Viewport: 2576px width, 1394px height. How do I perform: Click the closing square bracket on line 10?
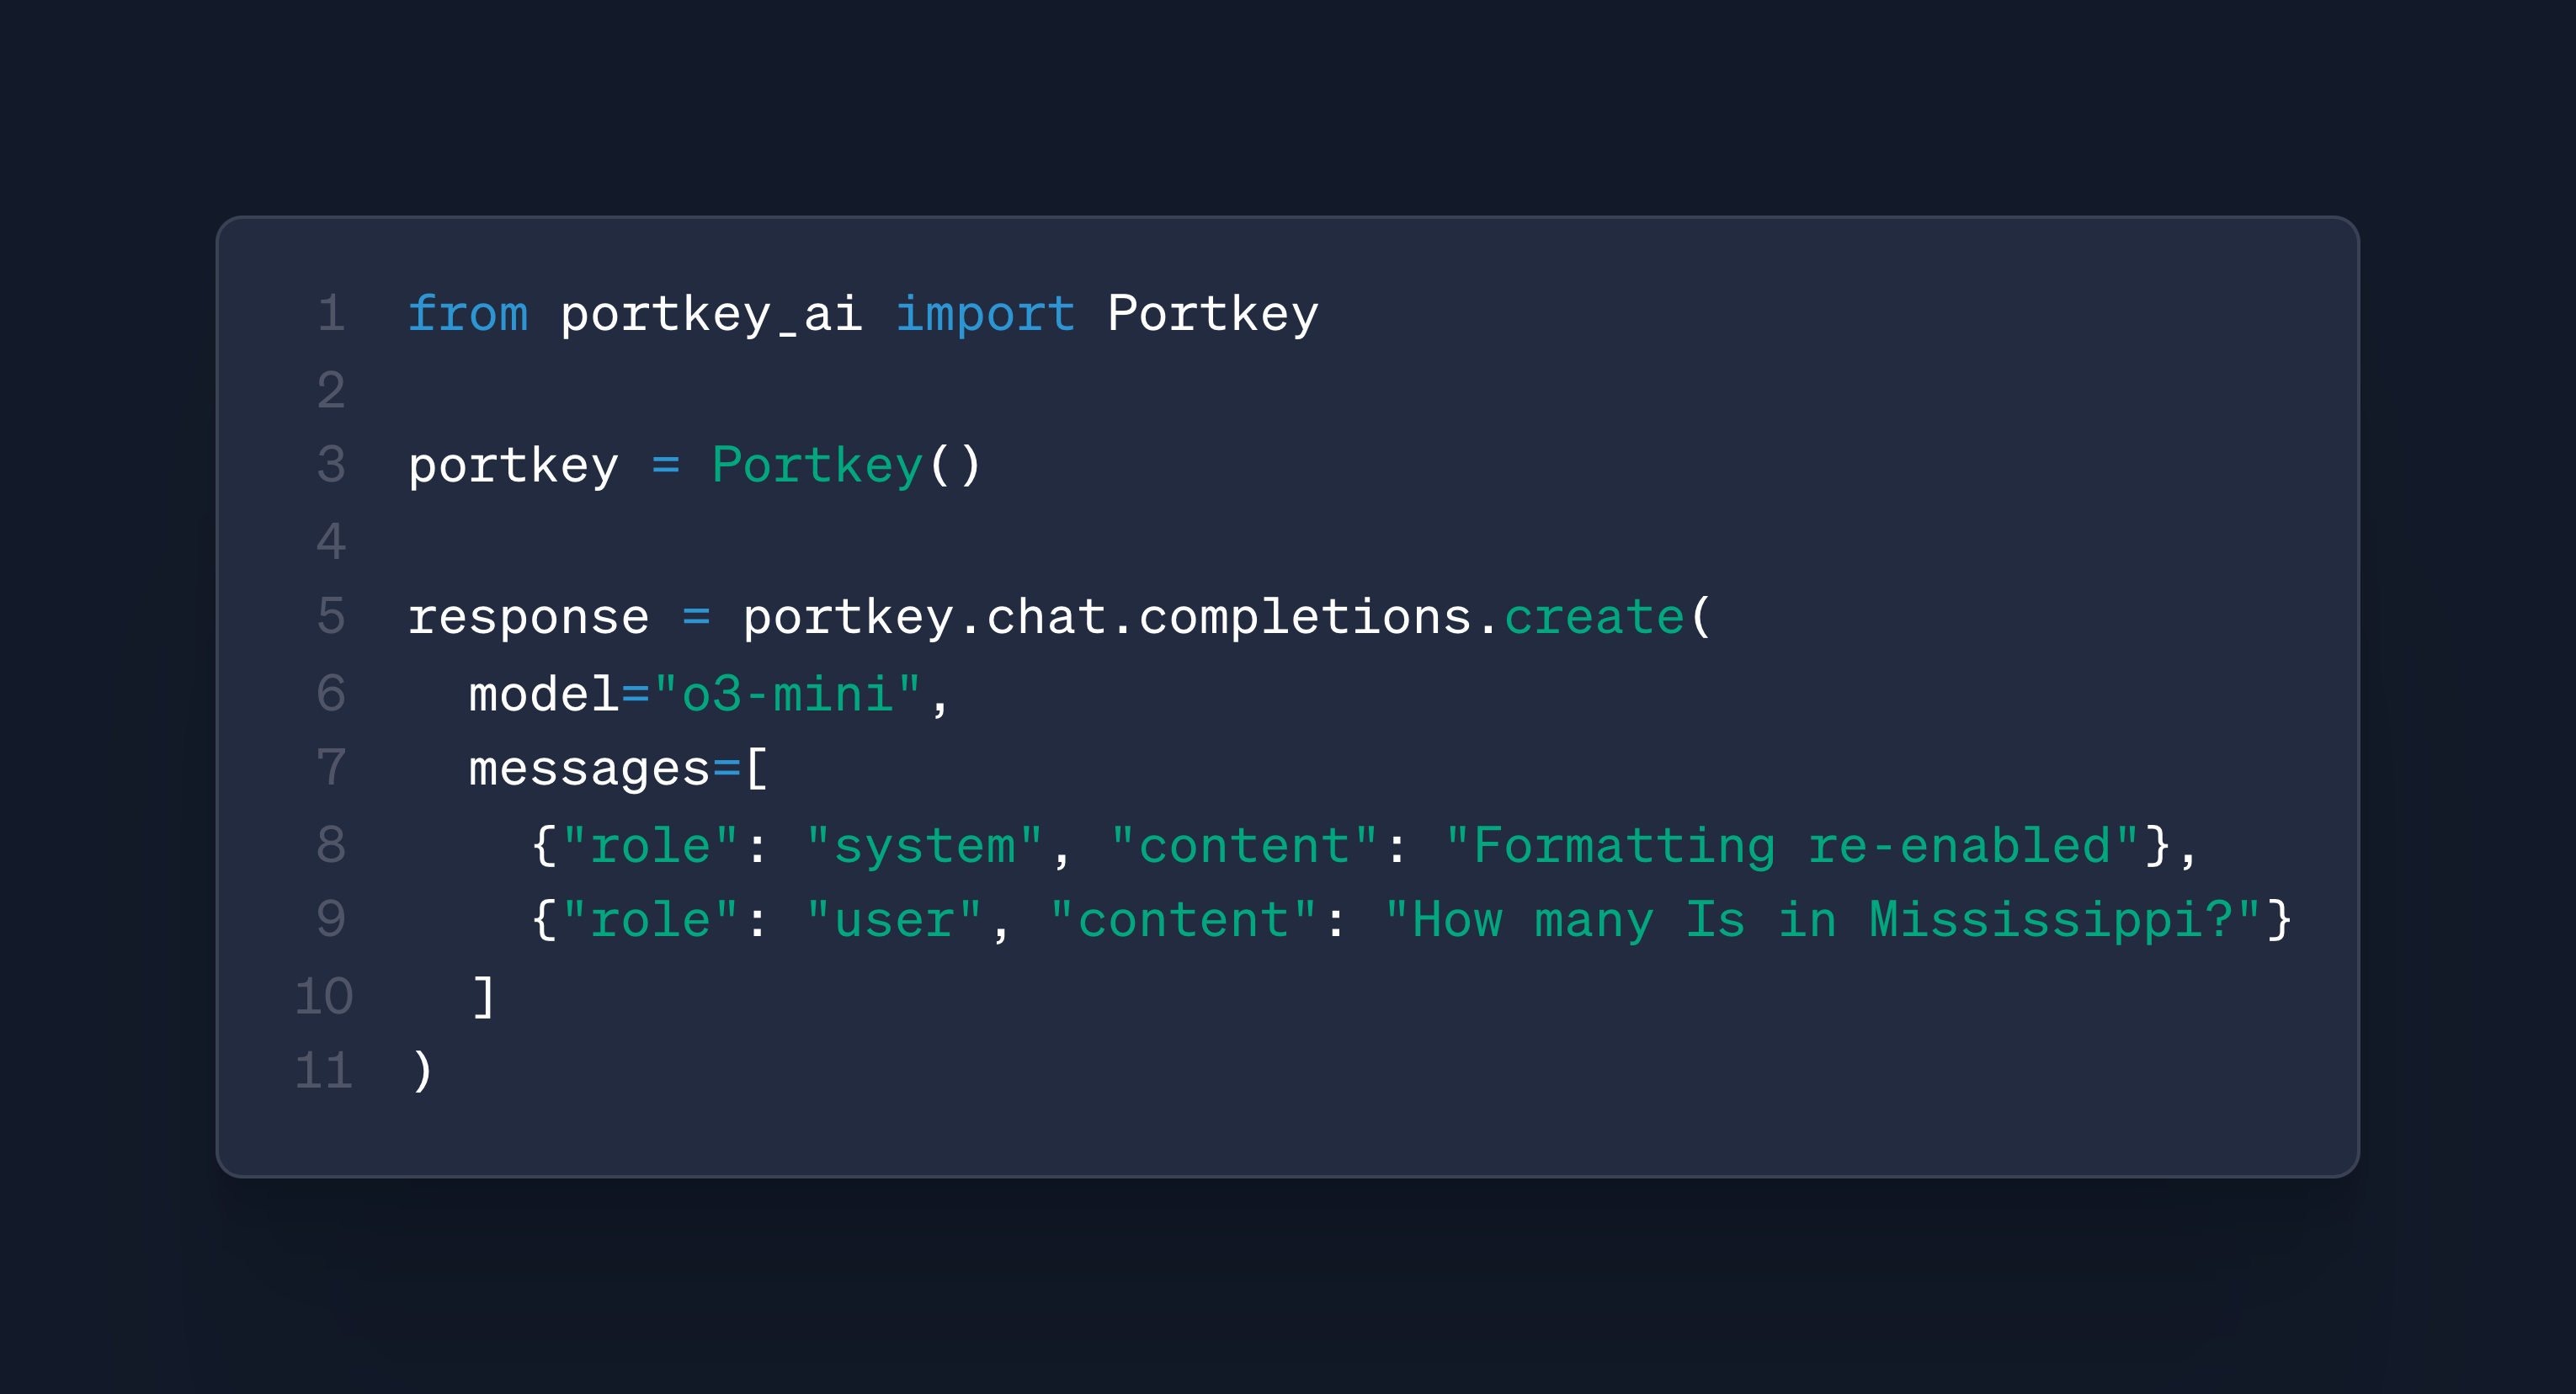483,998
